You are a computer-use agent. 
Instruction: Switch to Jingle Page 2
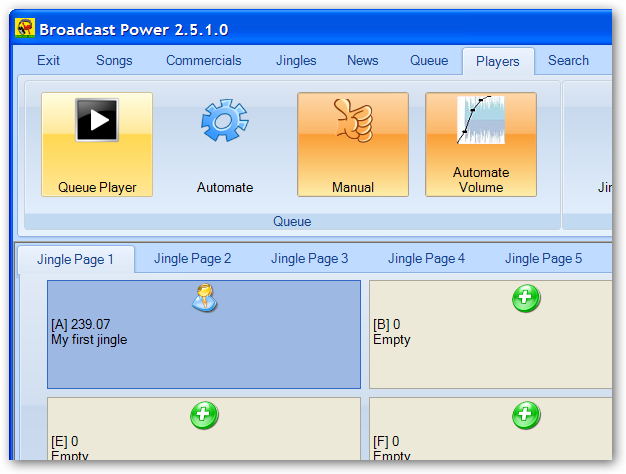coord(192,258)
